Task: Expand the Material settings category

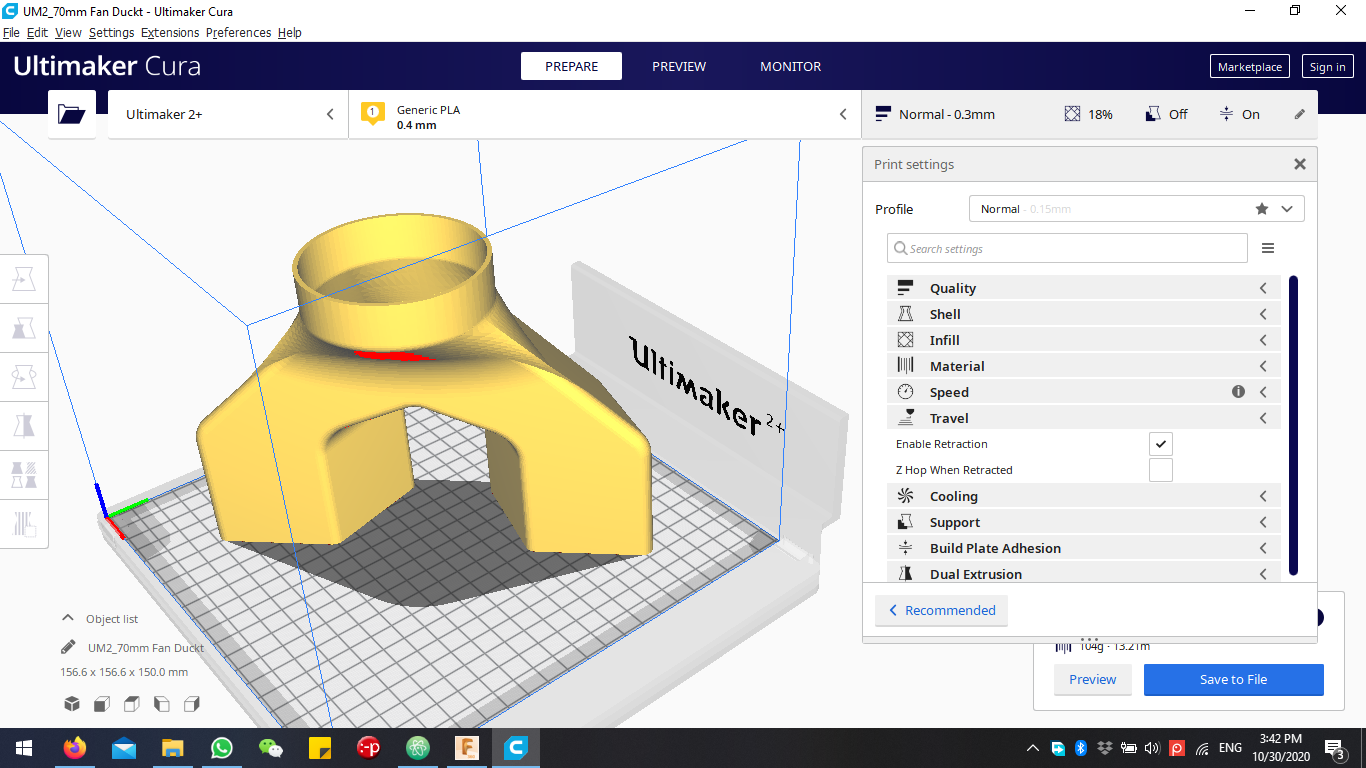Action: [1084, 366]
